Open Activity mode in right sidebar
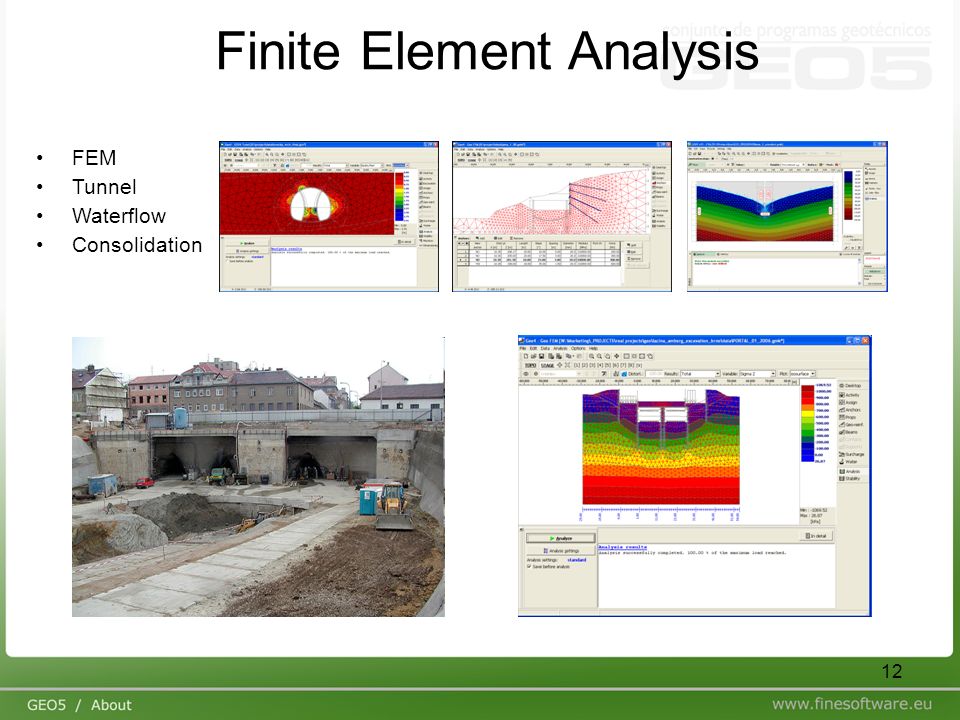 (x=850, y=395)
